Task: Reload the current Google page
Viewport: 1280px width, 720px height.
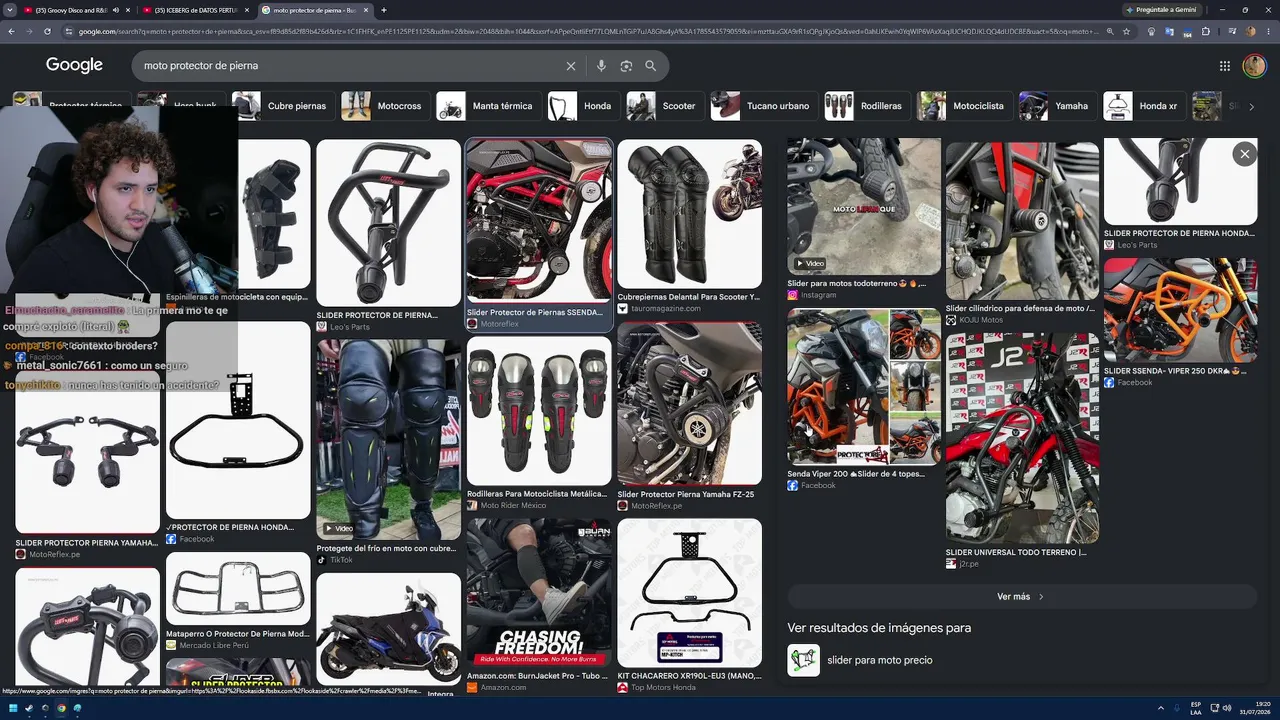Action: (x=47, y=31)
